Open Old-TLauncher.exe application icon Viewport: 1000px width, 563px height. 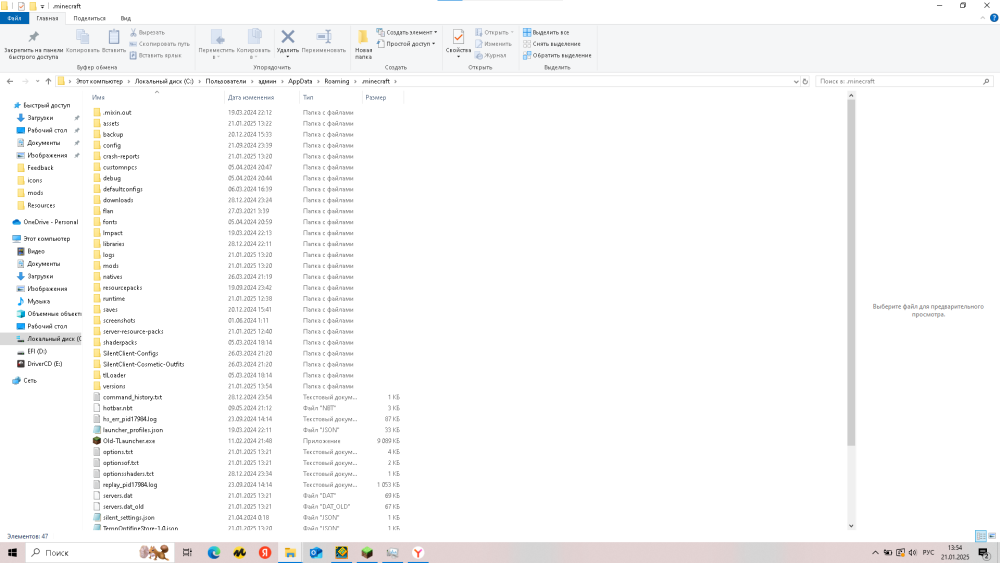pyautogui.click(x=97, y=441)
